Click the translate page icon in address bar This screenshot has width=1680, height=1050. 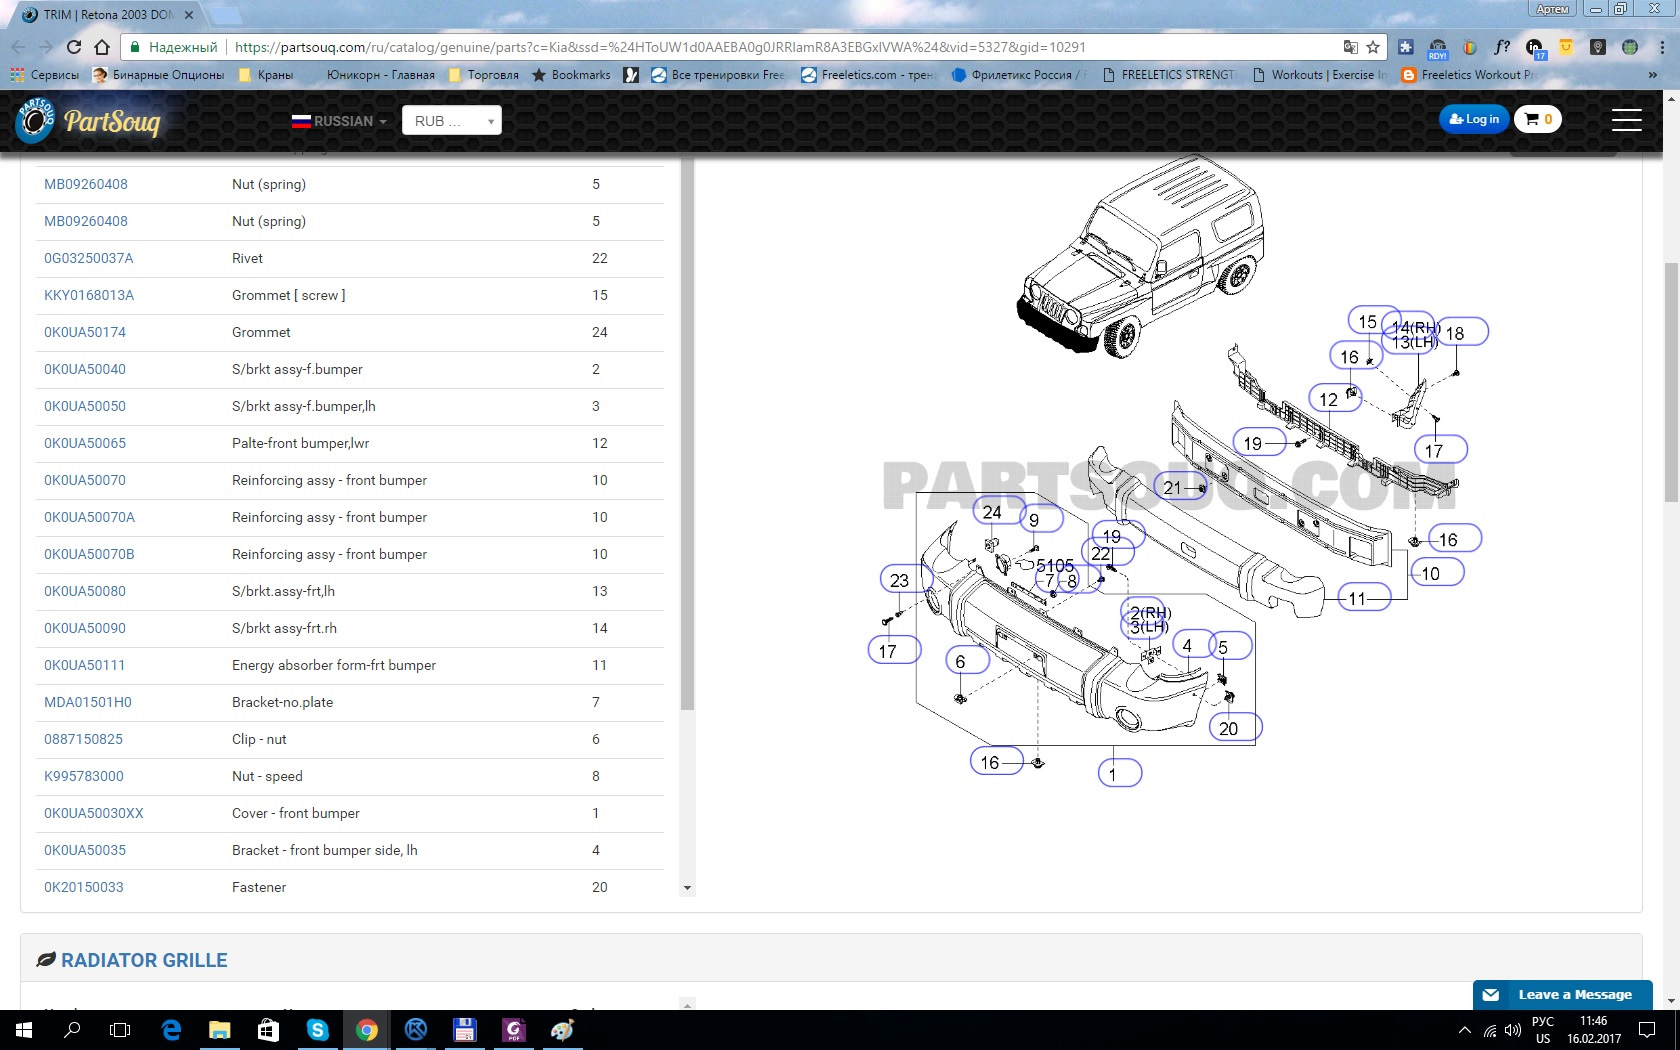1351,47
